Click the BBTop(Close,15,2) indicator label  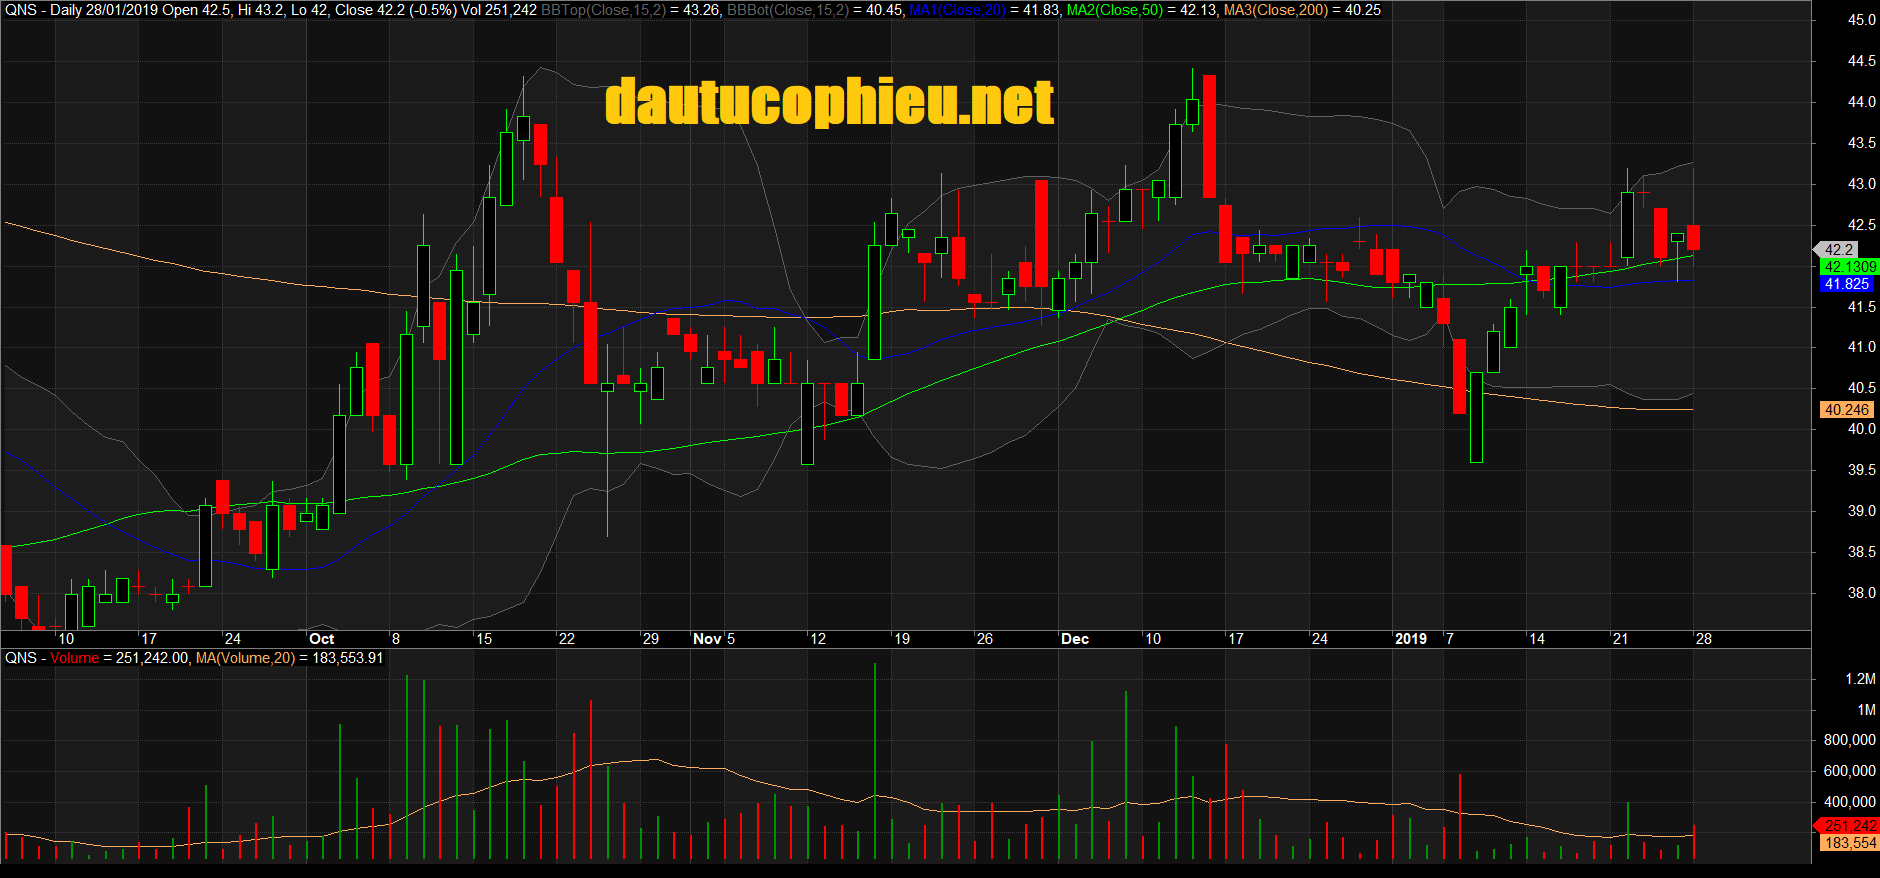click(603, 10)
